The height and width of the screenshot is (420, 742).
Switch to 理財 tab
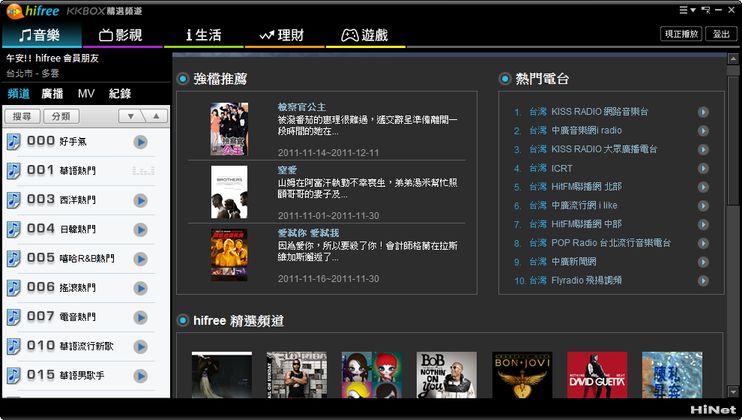pos(283,35)
